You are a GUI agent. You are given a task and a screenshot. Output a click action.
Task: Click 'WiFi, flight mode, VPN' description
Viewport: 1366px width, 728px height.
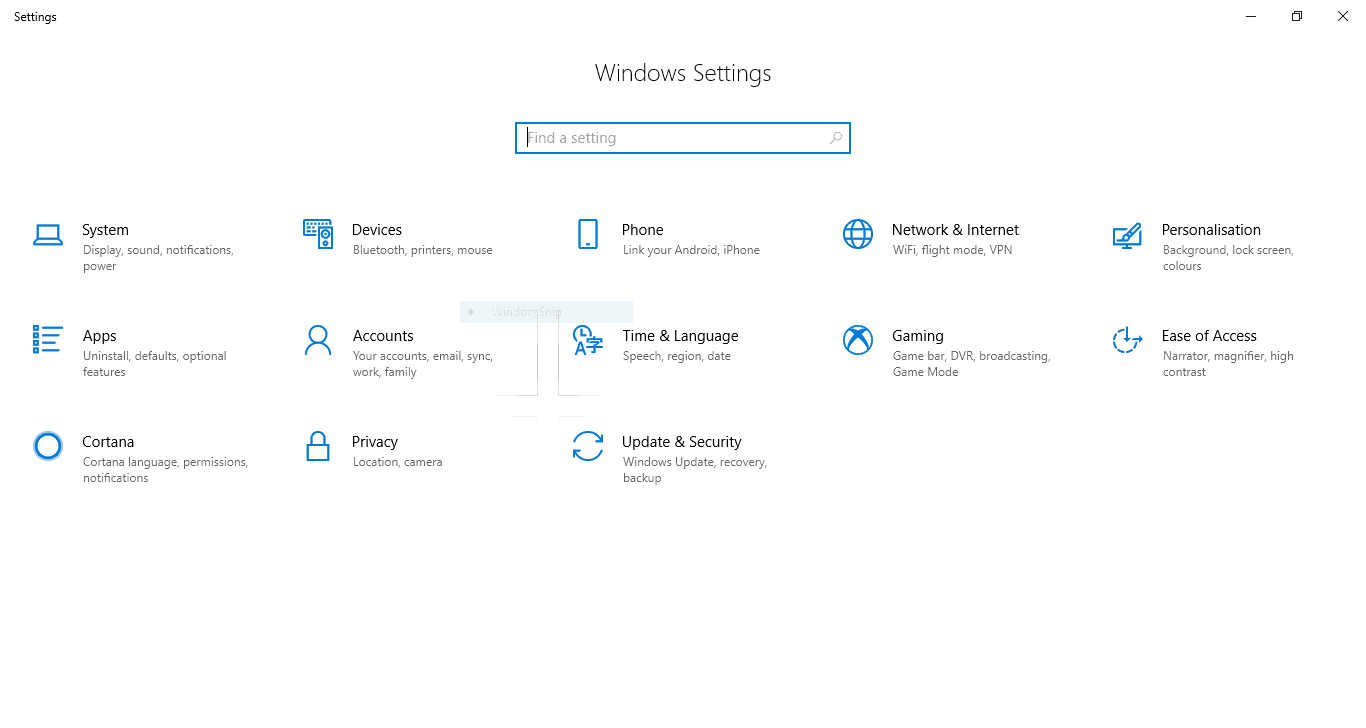click(952, 250)
